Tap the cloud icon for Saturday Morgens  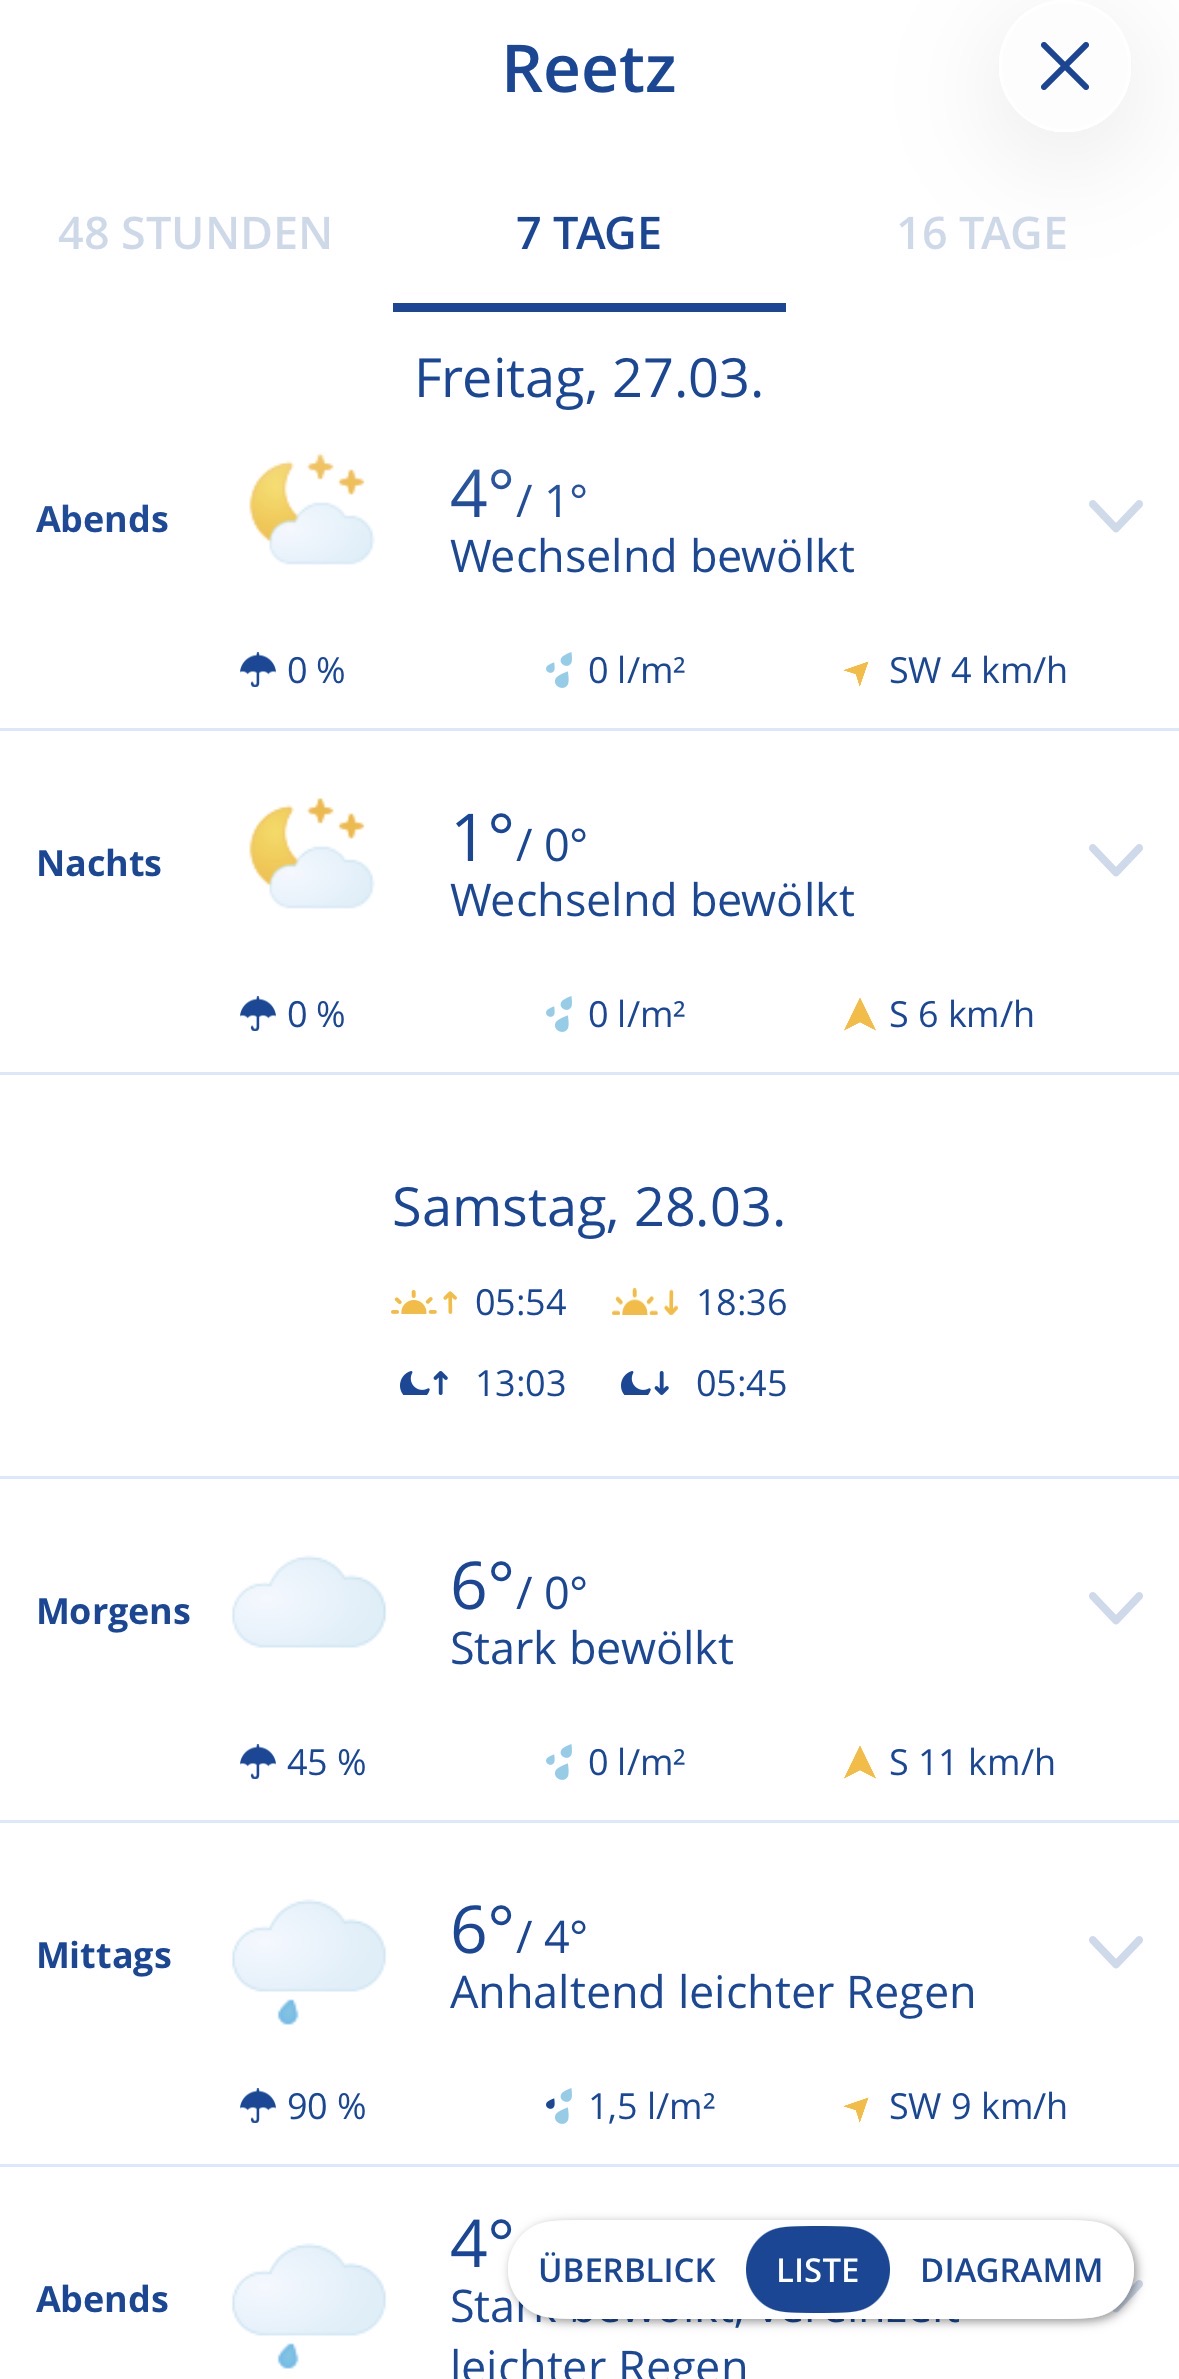pyautogui.click(x=309, y=1603)
